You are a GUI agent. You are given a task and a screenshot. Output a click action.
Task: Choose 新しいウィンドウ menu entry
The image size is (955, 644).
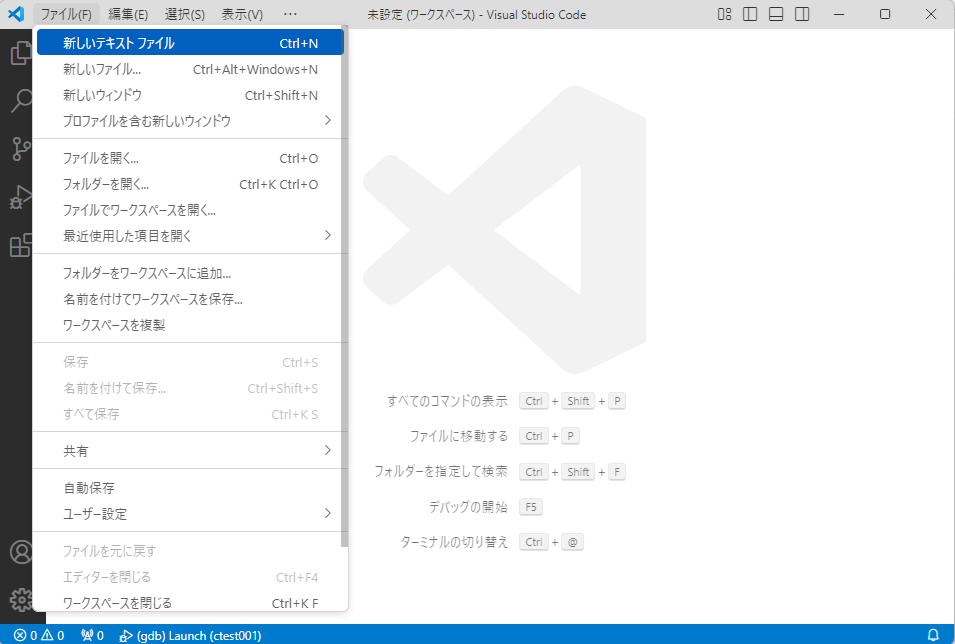point(190,95)
